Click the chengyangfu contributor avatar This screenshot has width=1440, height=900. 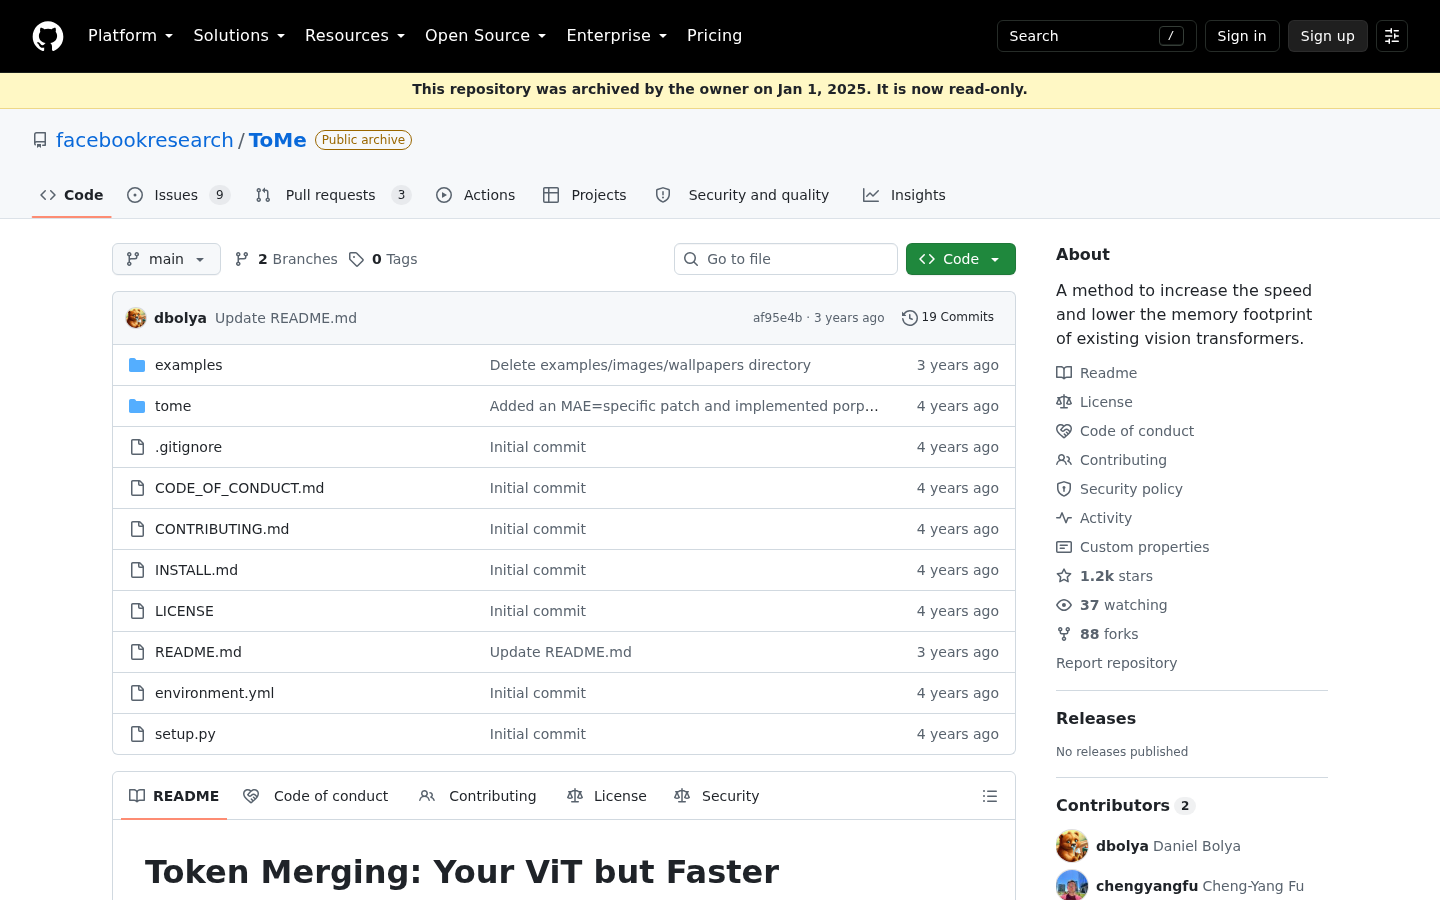pyautogui.click(x=1072, y=886)
